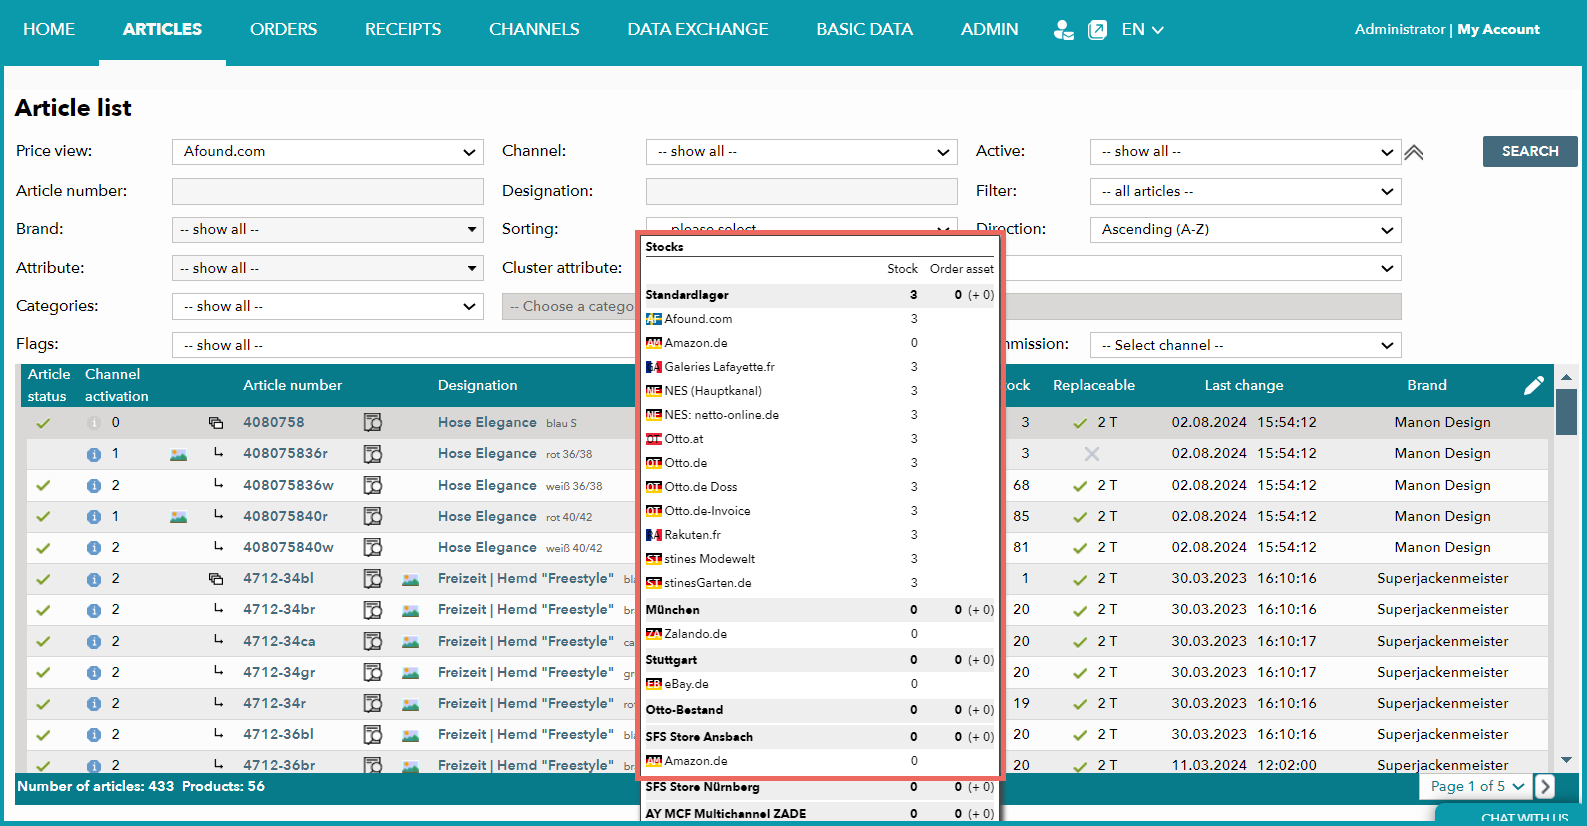The height and width of the screenshot is (826, 1587).
Task: Click info icon in row 4712-34br
Action: click(x=94, y=610)
